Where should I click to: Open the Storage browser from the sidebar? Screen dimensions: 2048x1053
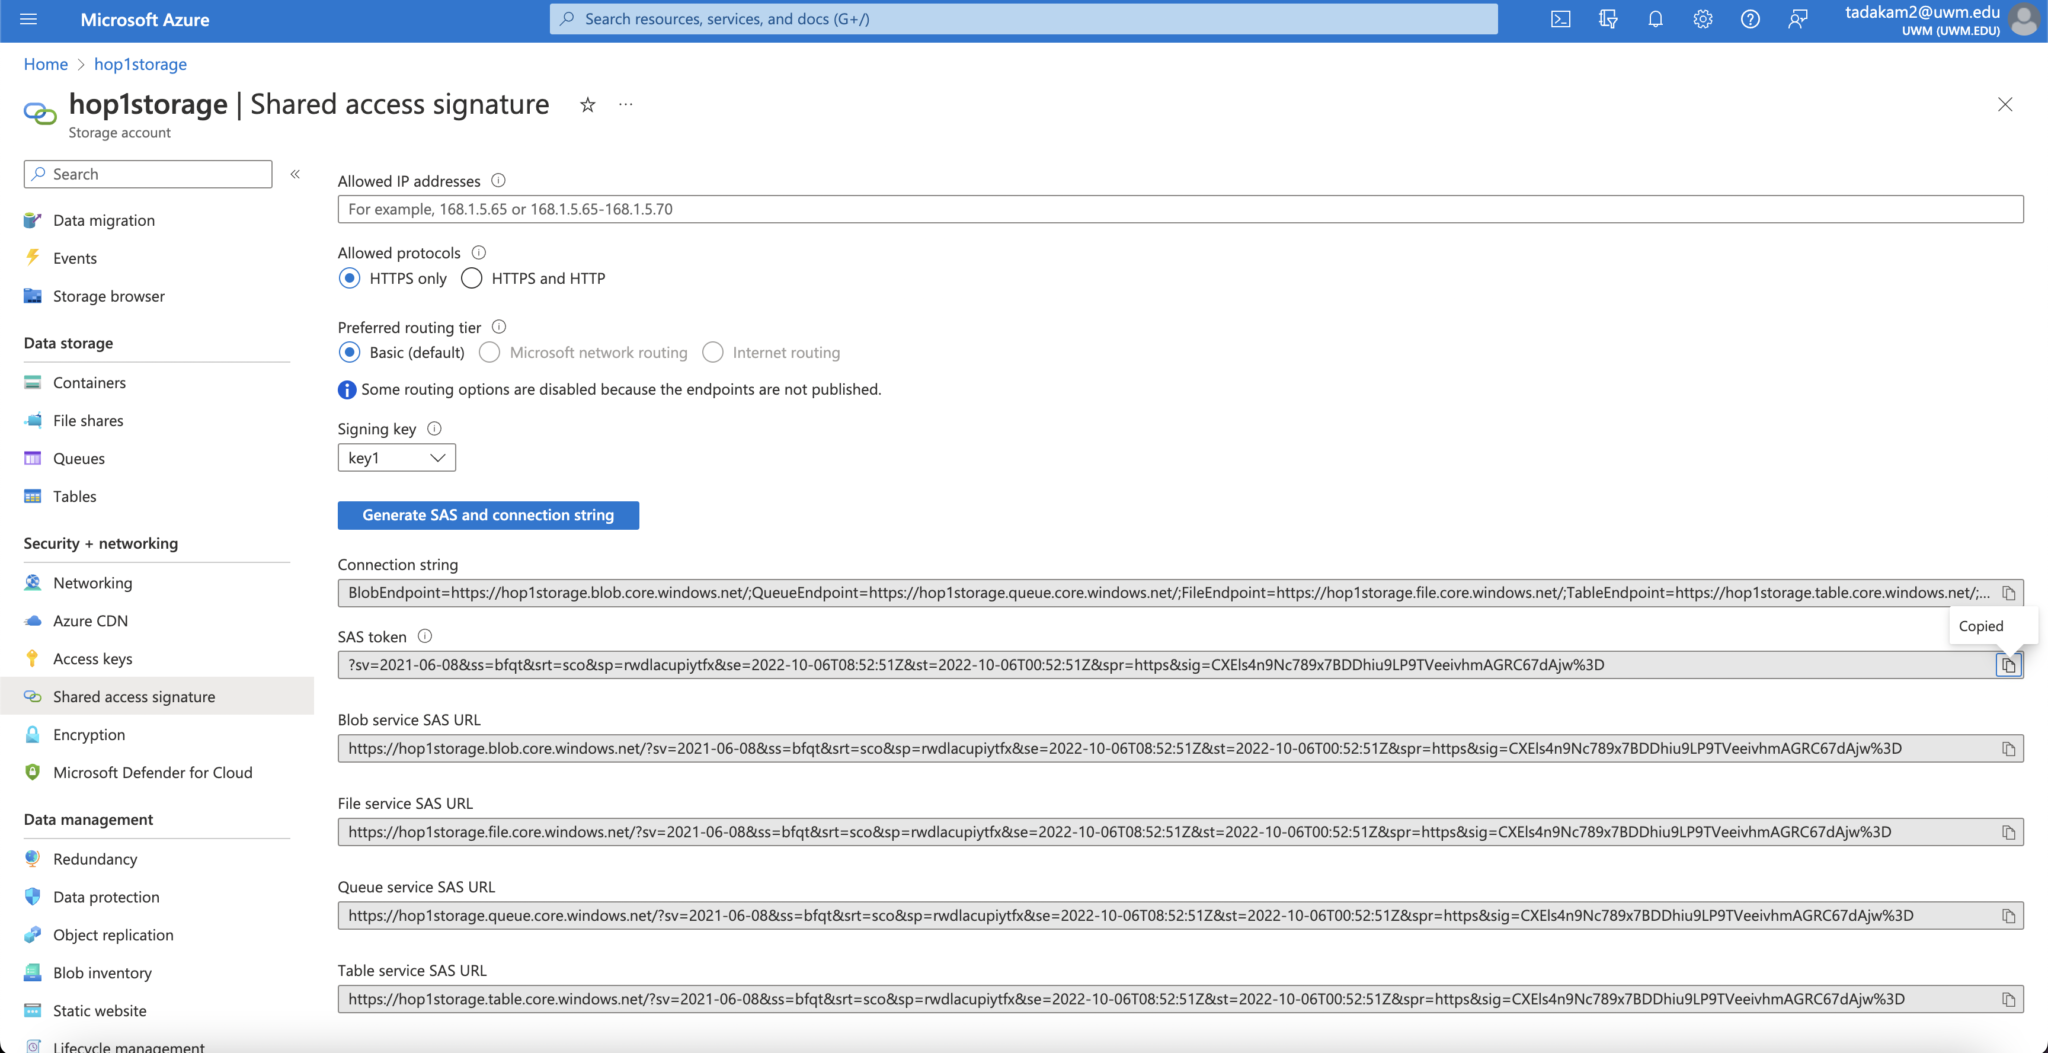tap(108, 296)
